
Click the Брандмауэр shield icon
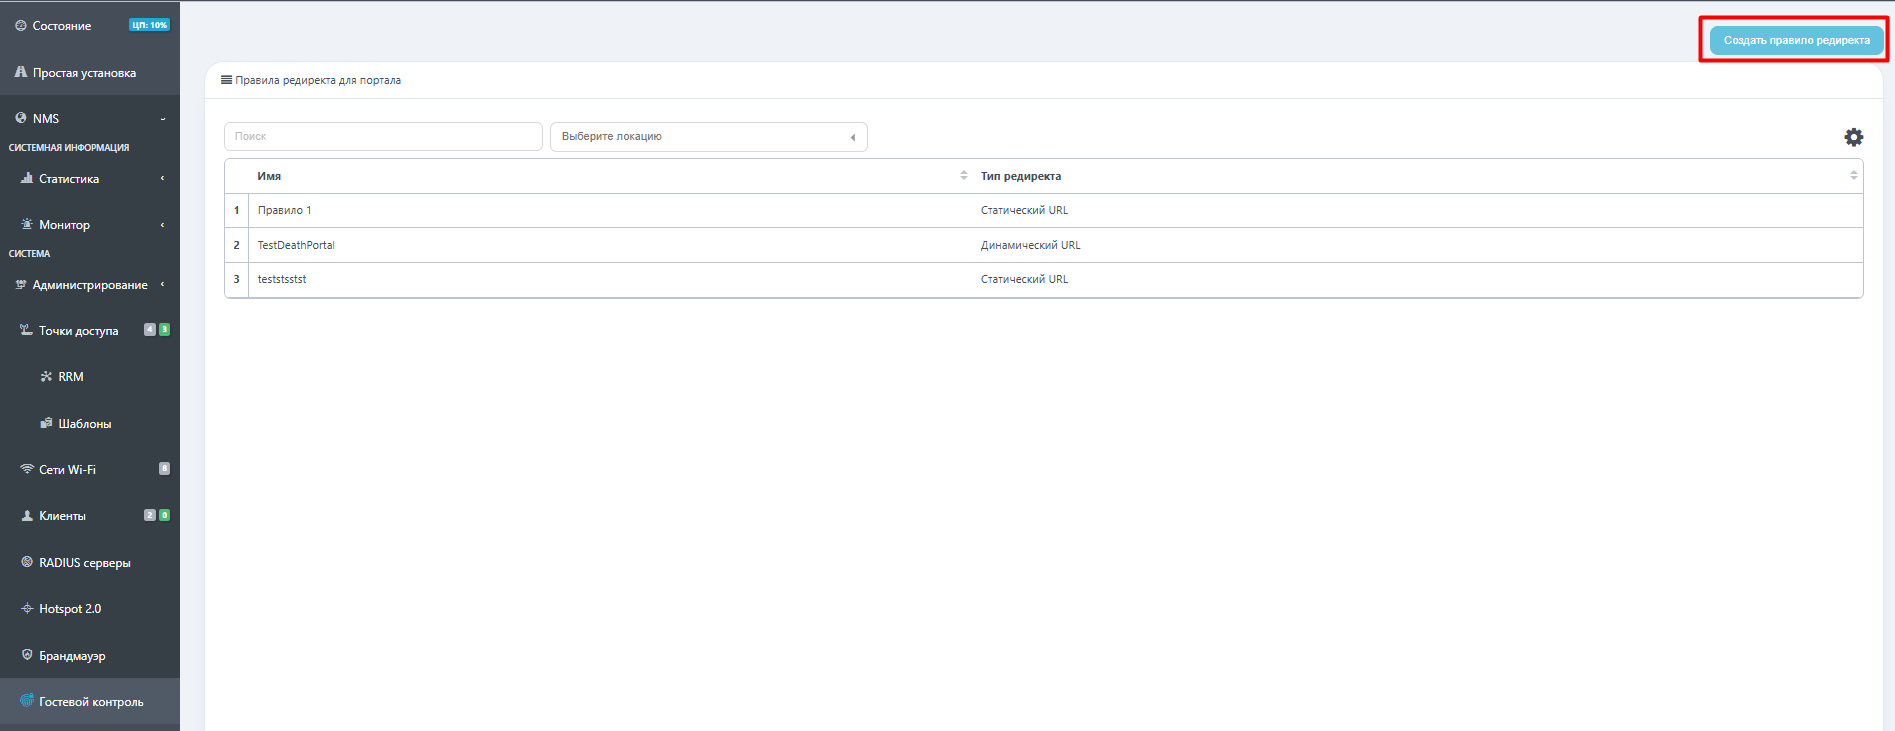coord(27,655)
